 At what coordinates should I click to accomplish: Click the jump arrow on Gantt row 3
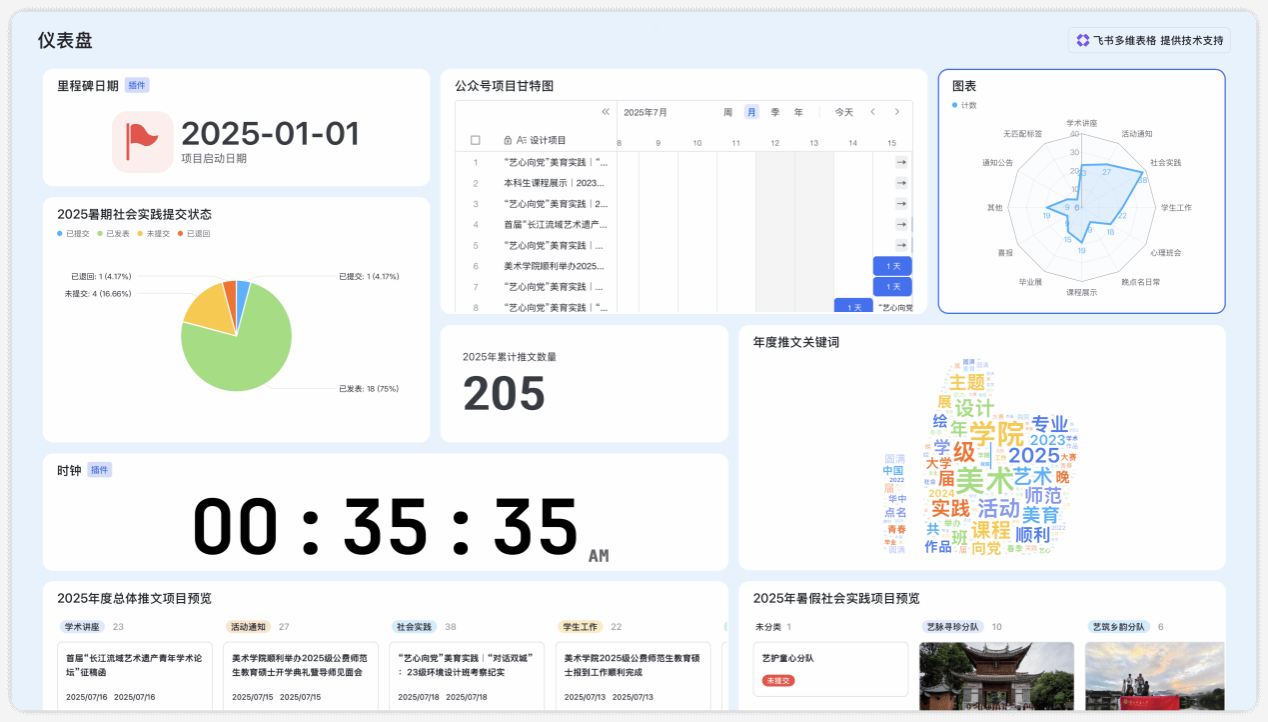(901, 204)
